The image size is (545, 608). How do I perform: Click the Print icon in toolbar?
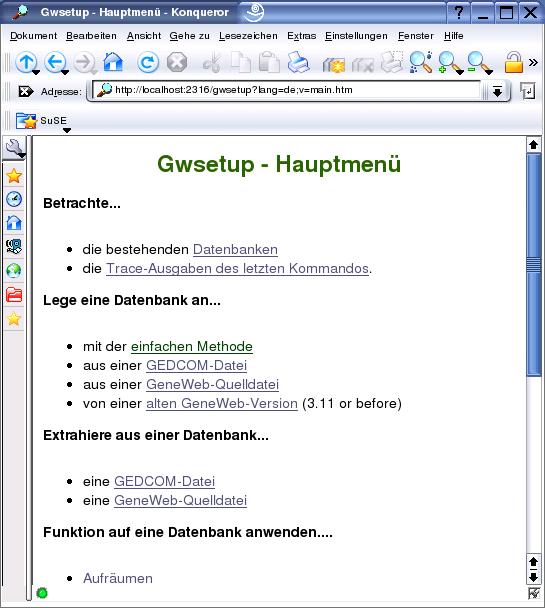[x=298, y=62]
